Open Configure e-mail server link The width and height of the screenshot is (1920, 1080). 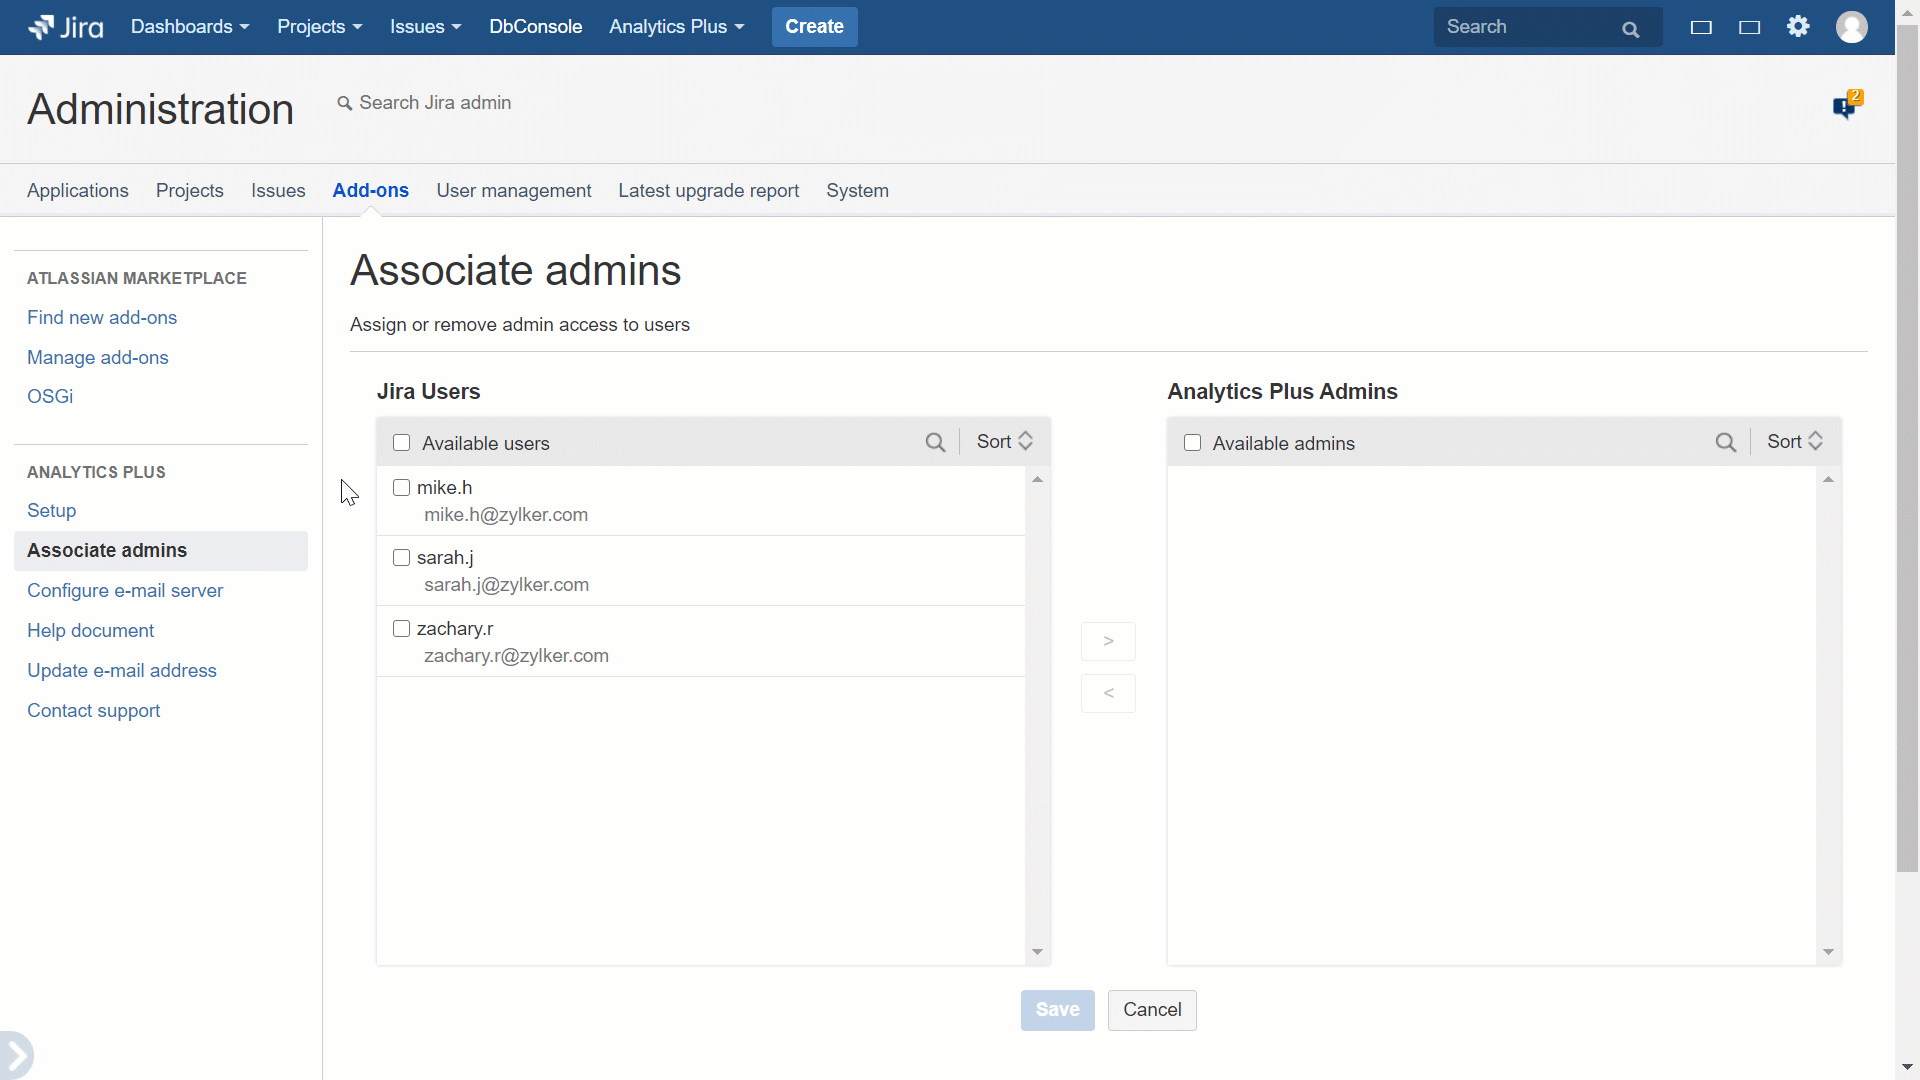[125, 591]
